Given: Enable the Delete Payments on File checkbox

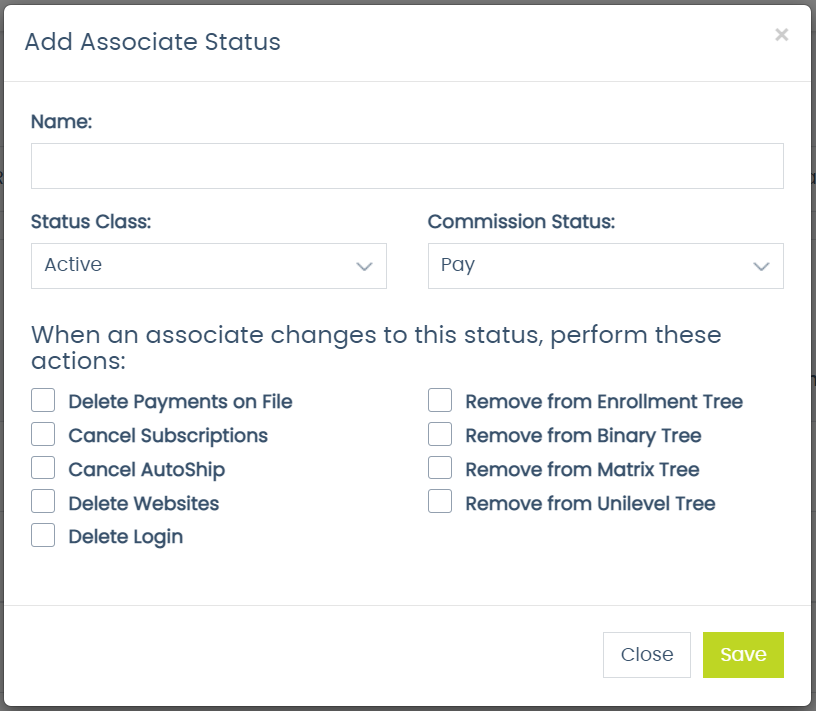Looking at the screenshot, I should 43,401.
